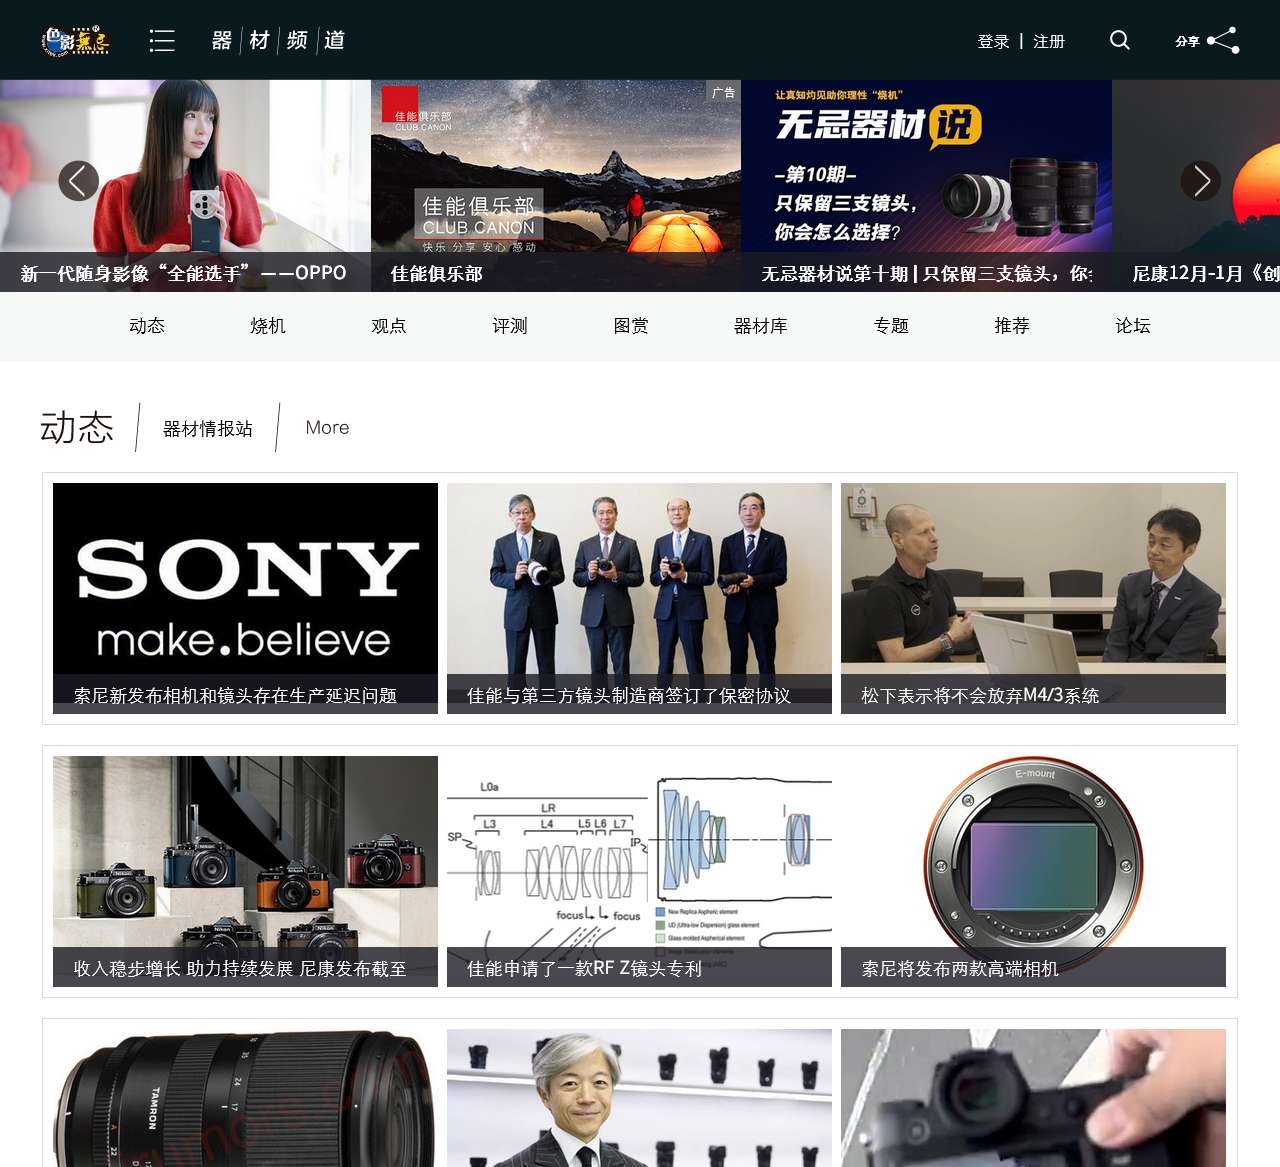Select the 推荐 navigation tab

click(1012, 326)
